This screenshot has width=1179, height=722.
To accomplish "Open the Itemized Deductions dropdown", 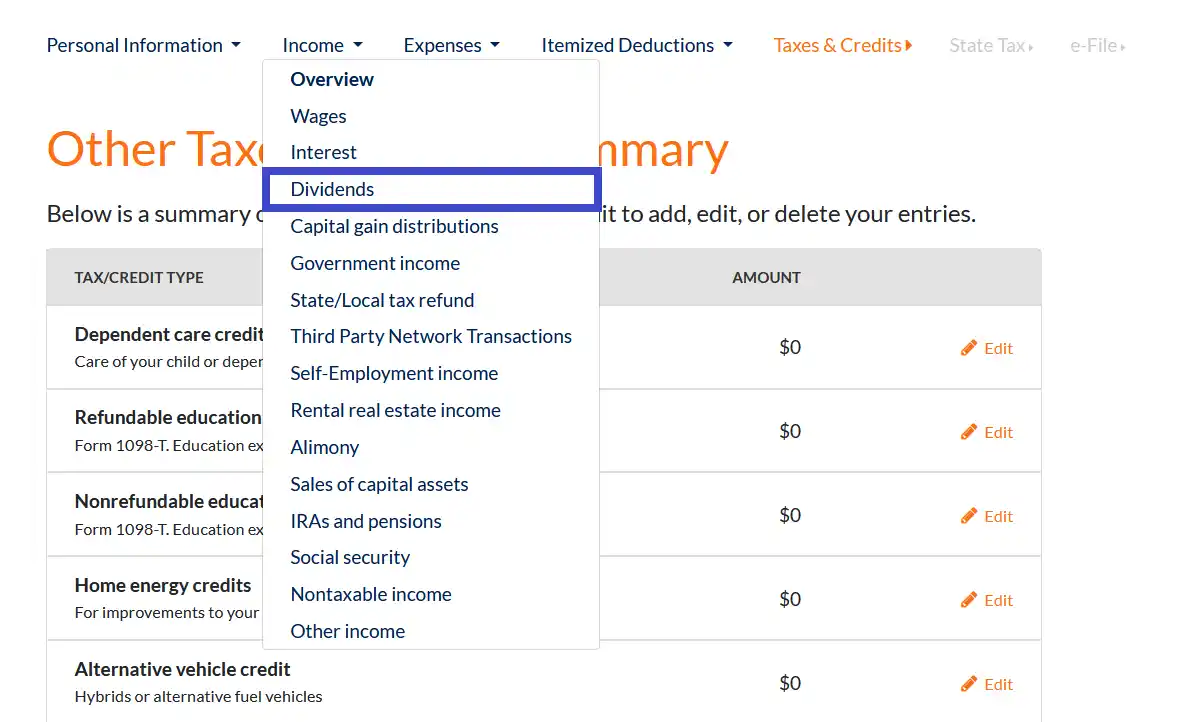I will (636, 45).
